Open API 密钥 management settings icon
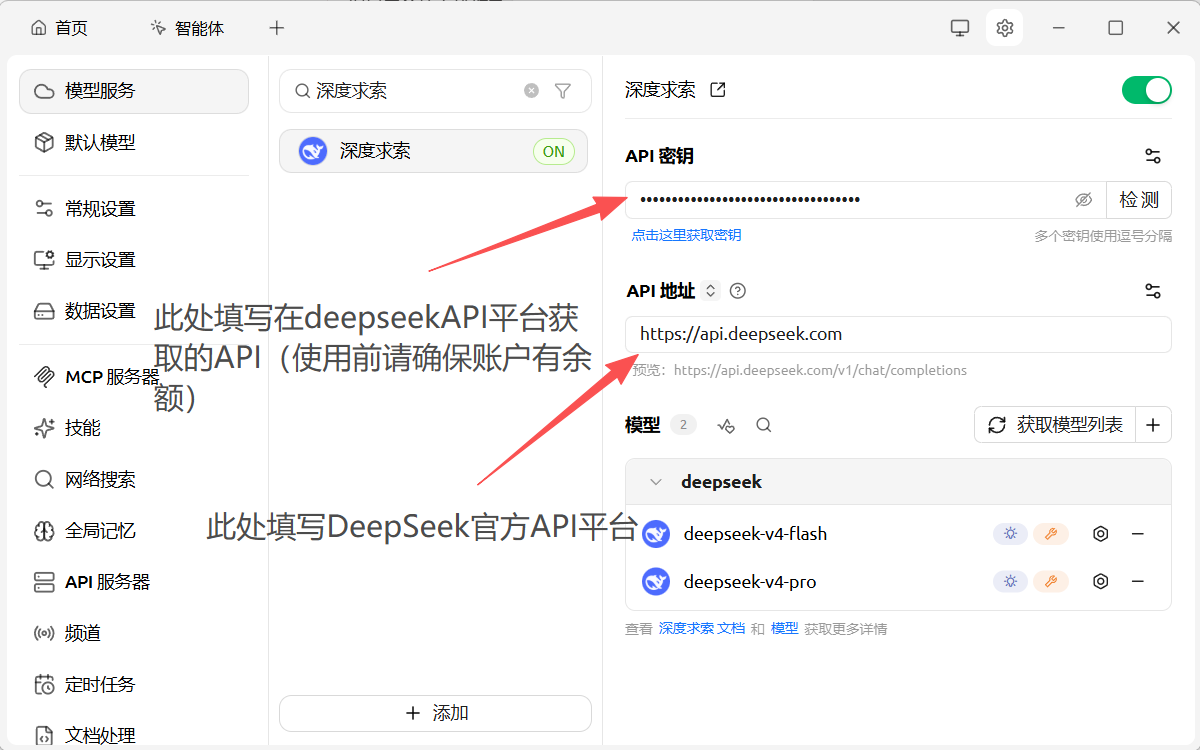This screenshot has width=1200, height=750. point(1153,156)
